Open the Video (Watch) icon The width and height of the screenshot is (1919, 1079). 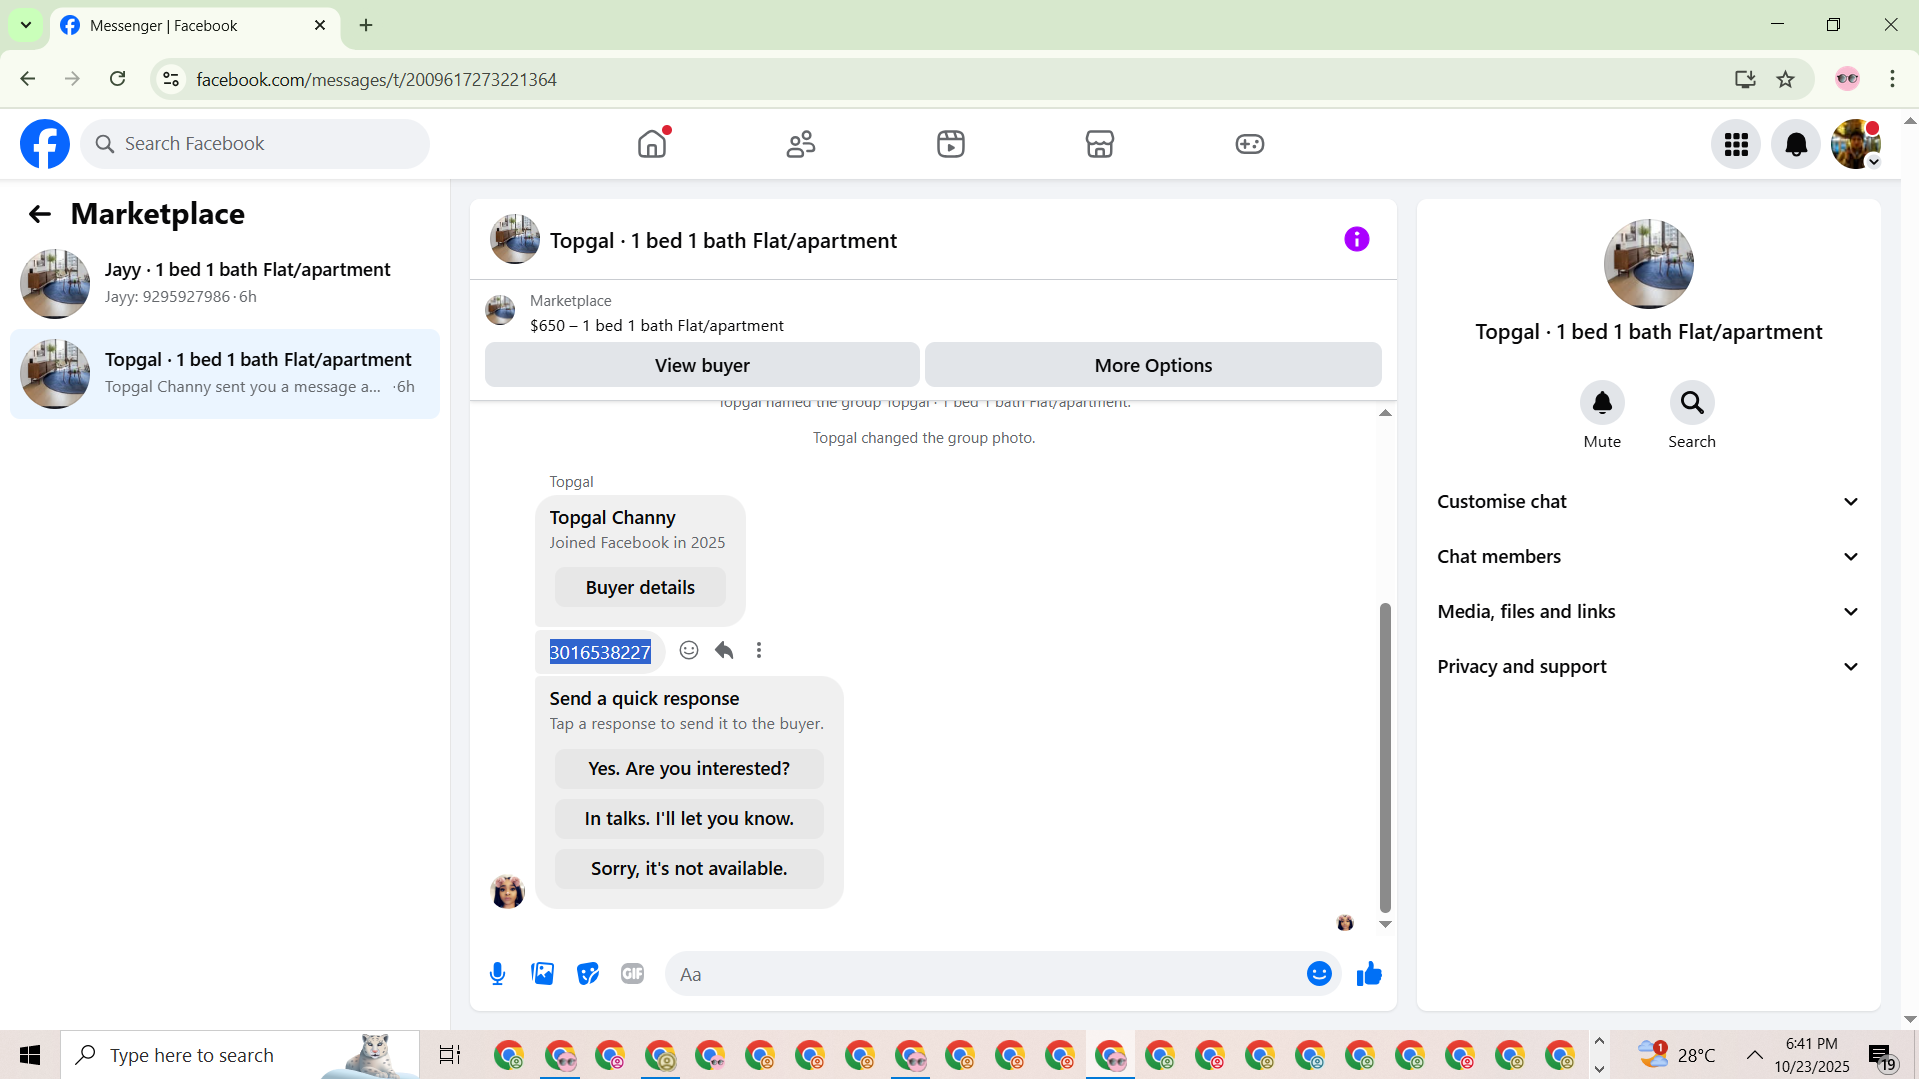point(951,144)
